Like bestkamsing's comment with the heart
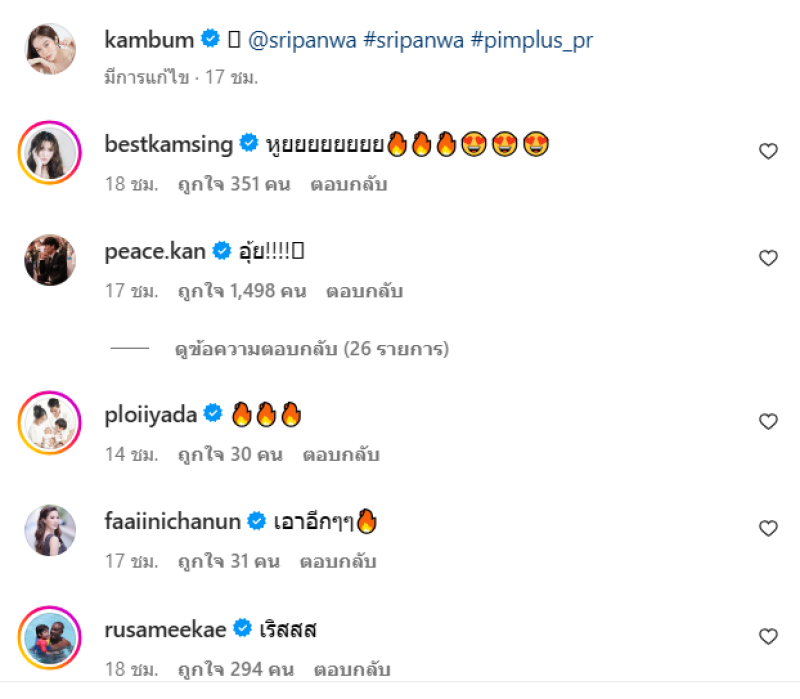 768,151
